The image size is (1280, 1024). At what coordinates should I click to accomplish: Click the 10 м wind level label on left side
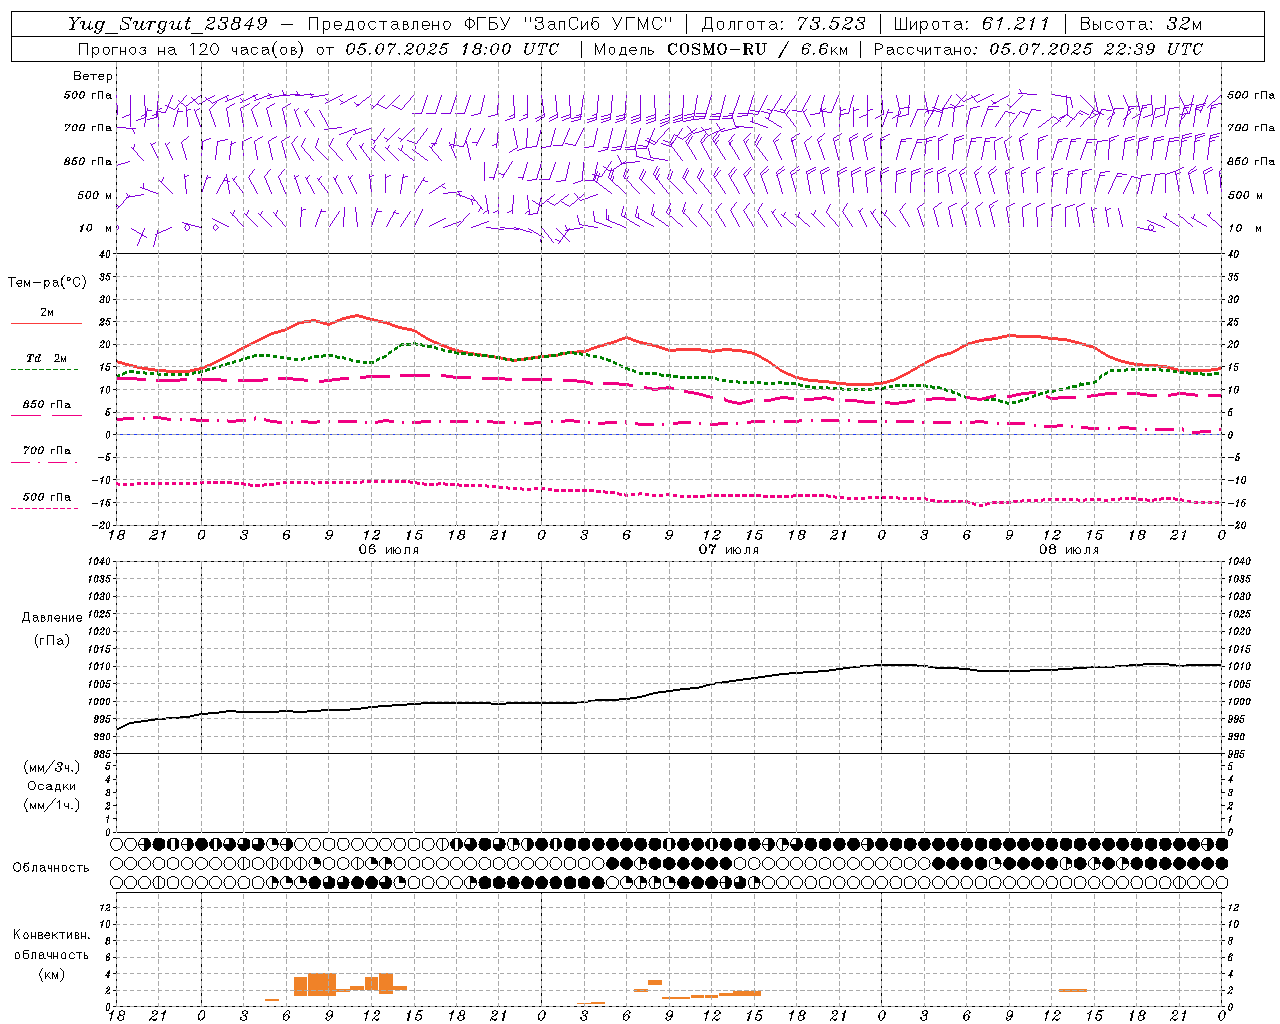pyautogui.click(x=96, y=229)
